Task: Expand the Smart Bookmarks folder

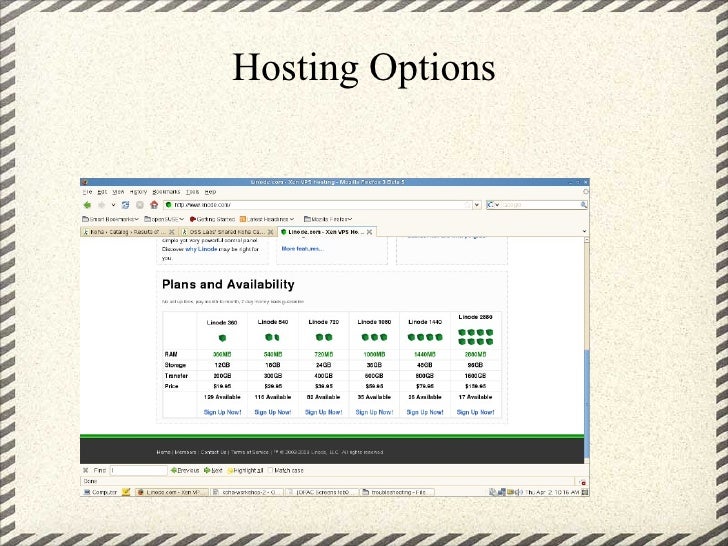Action: coord(110,219)
